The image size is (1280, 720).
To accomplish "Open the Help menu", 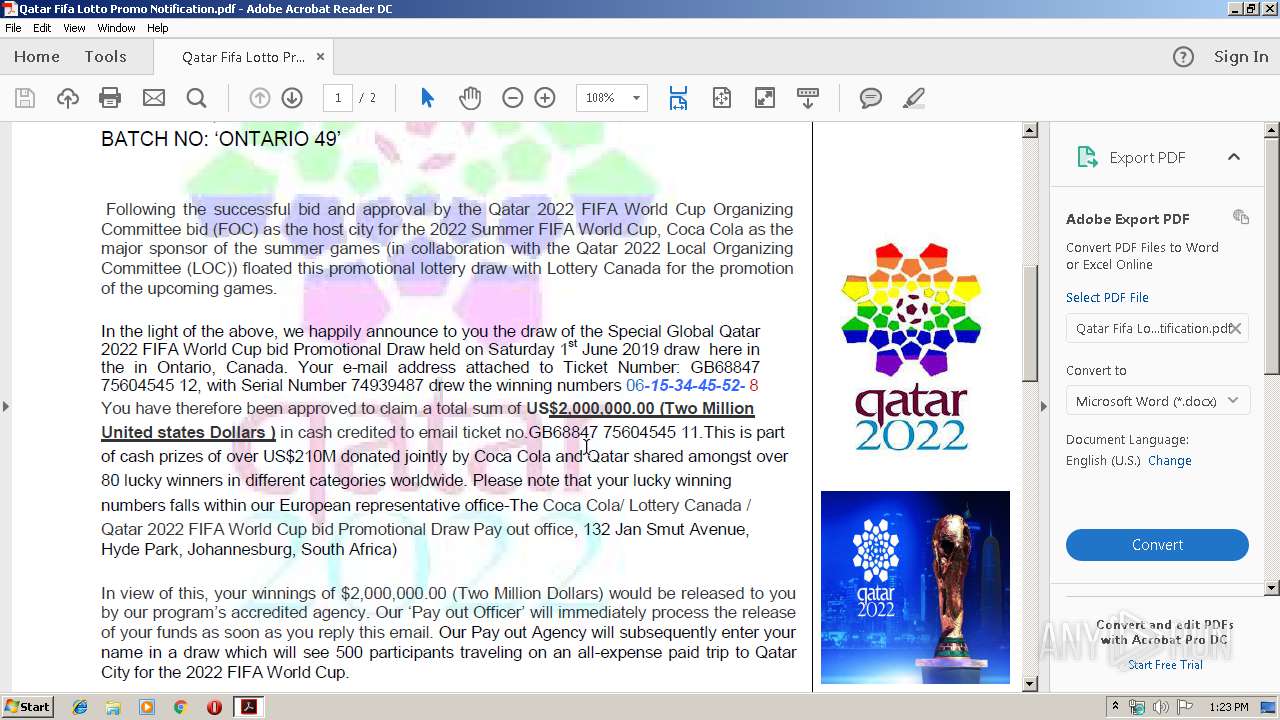I will [158, 28].
